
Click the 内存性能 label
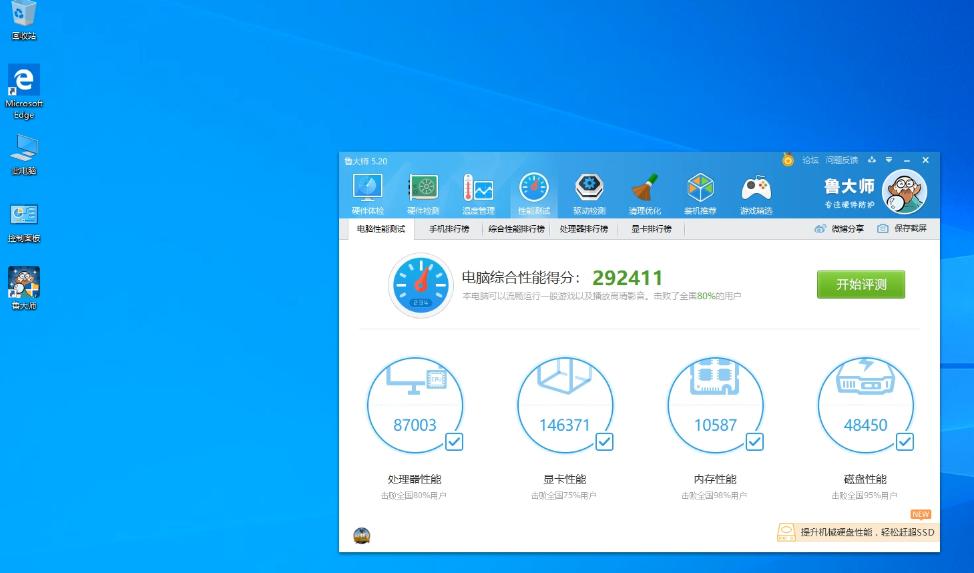pyautogui.click(x=715, y=479)
